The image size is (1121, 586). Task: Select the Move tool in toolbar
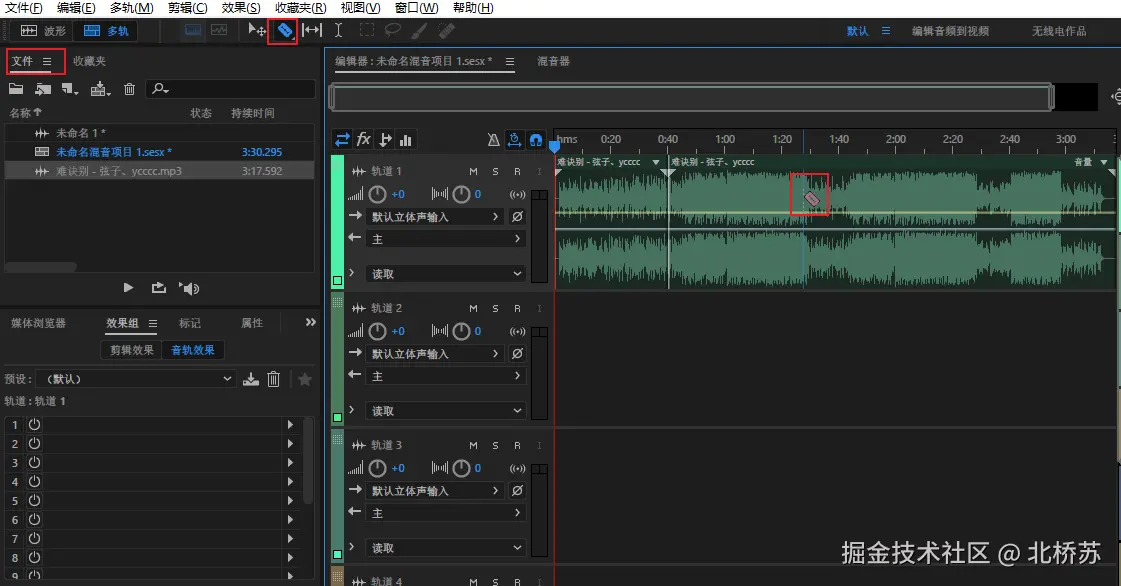[257, 30]
